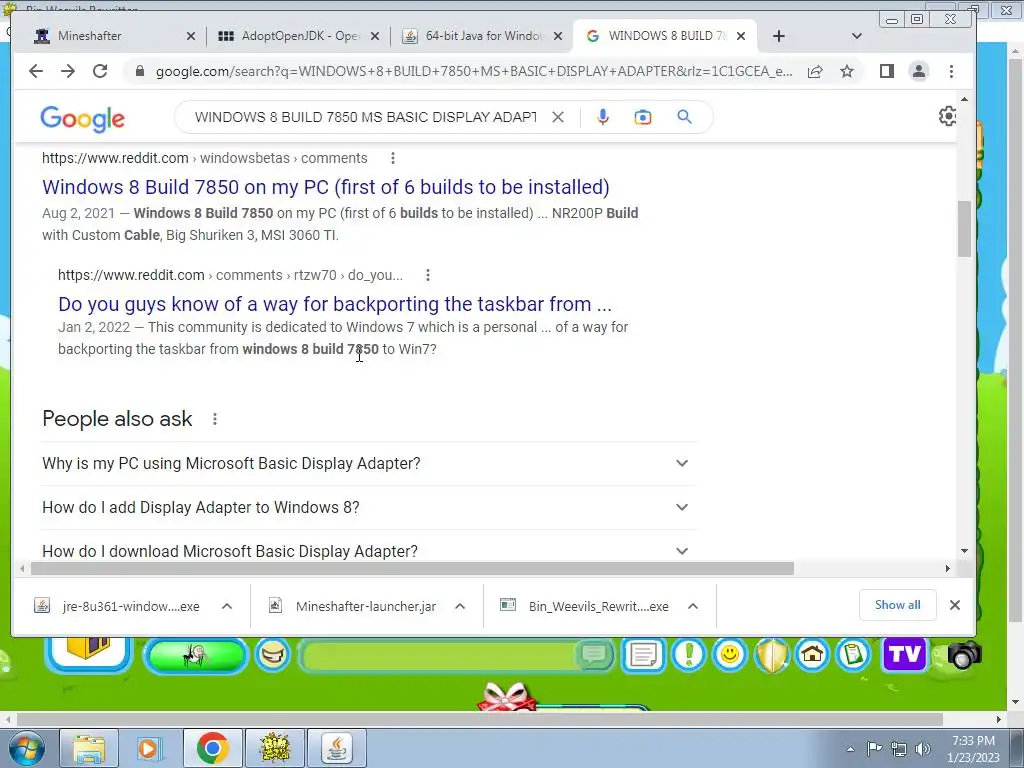Open a new Chrome tab

point(778,36)
